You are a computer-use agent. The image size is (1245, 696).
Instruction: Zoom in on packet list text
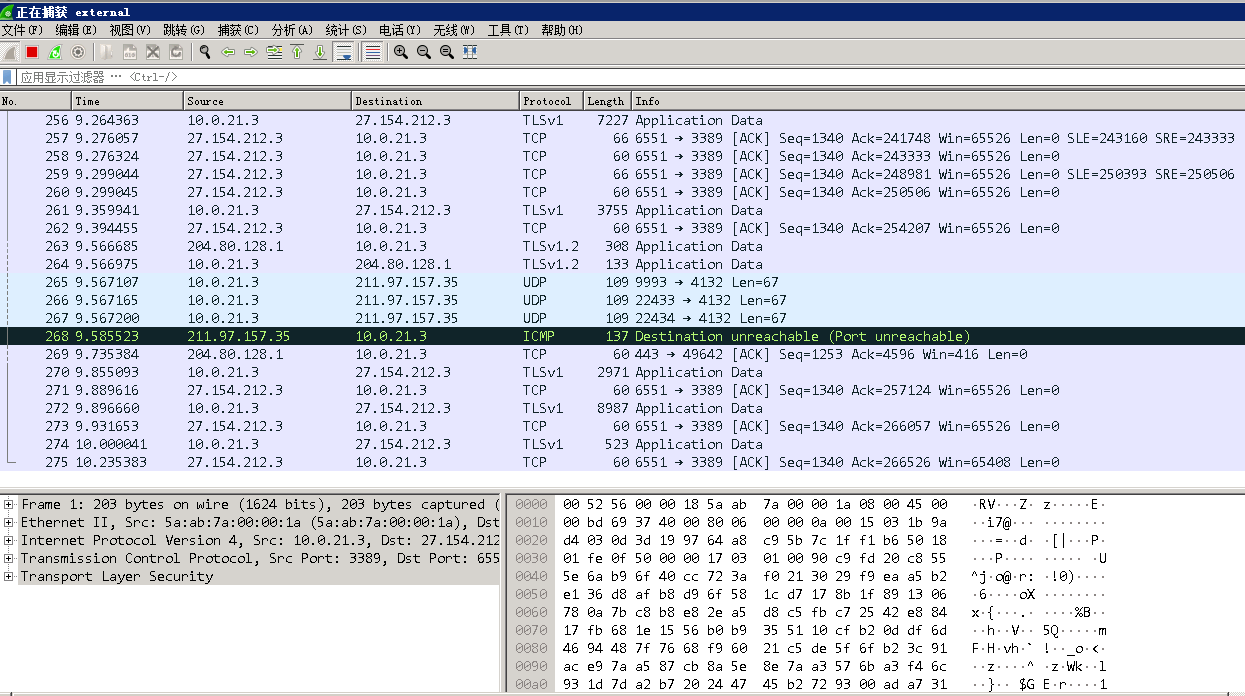coord(401,52)
